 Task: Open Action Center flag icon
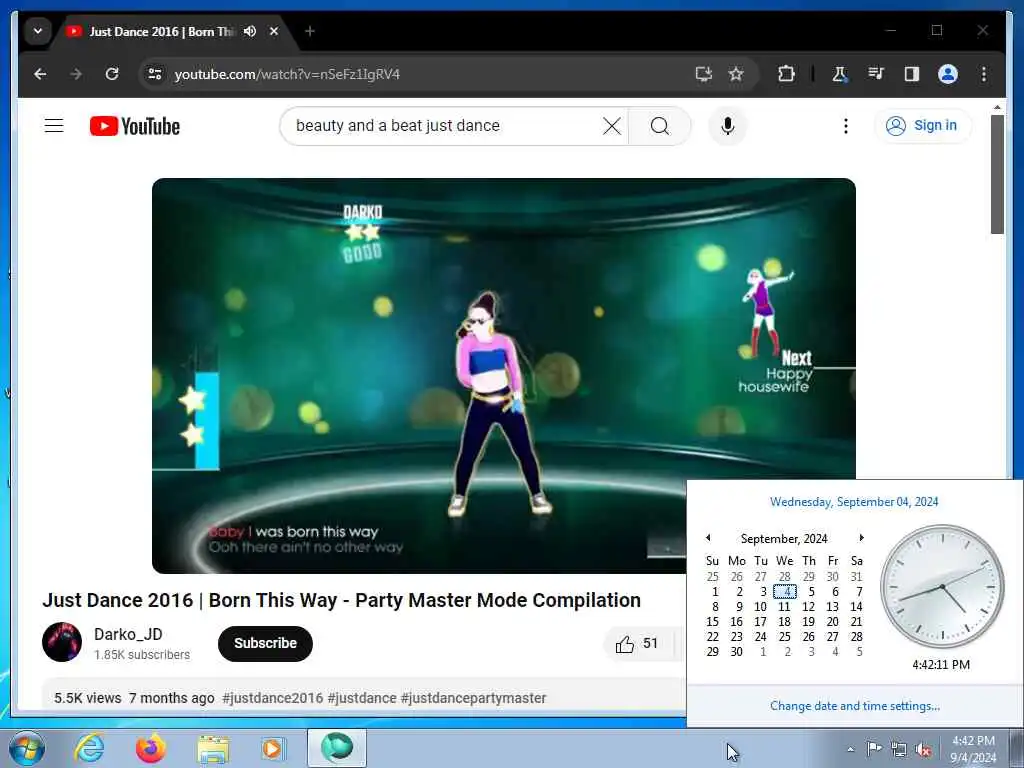pyautogui.click(x=874, y=748)
